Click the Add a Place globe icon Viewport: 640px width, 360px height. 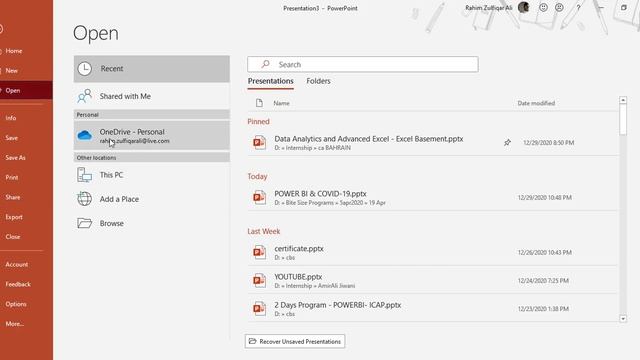click(x=84, y=199)
